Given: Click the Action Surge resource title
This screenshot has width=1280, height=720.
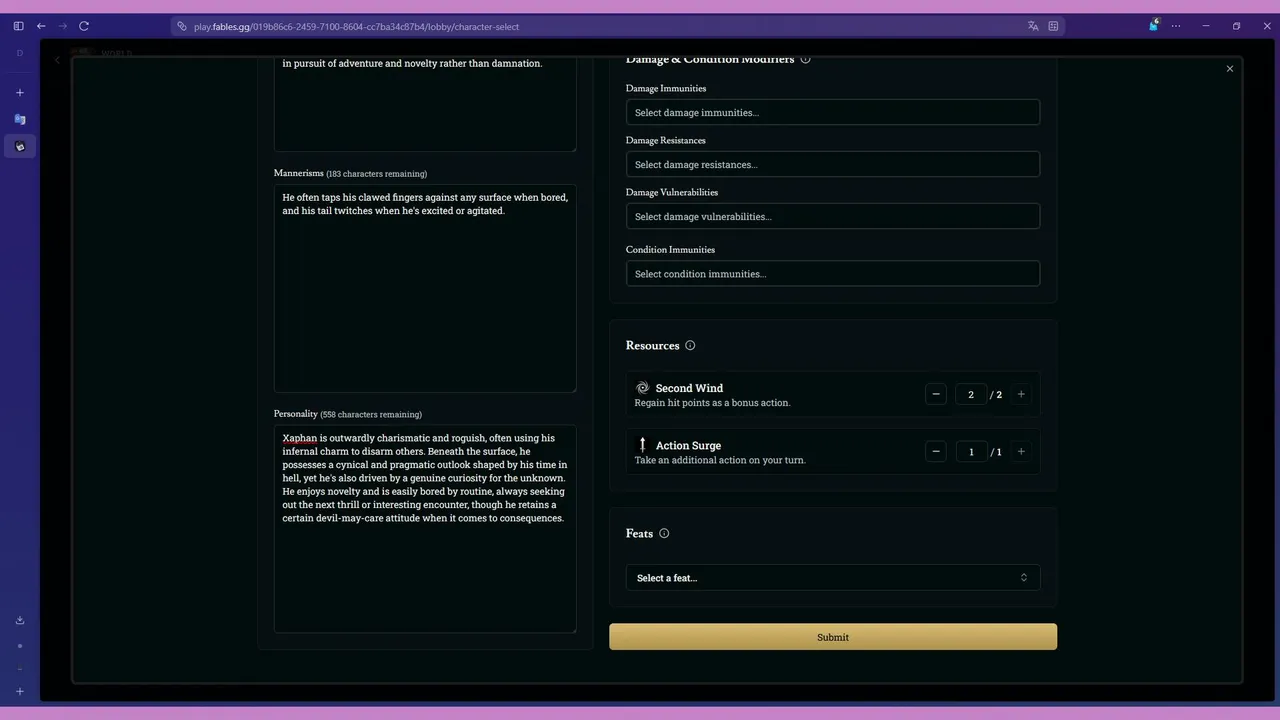Looking at the screenshot, I should point(688,445).
